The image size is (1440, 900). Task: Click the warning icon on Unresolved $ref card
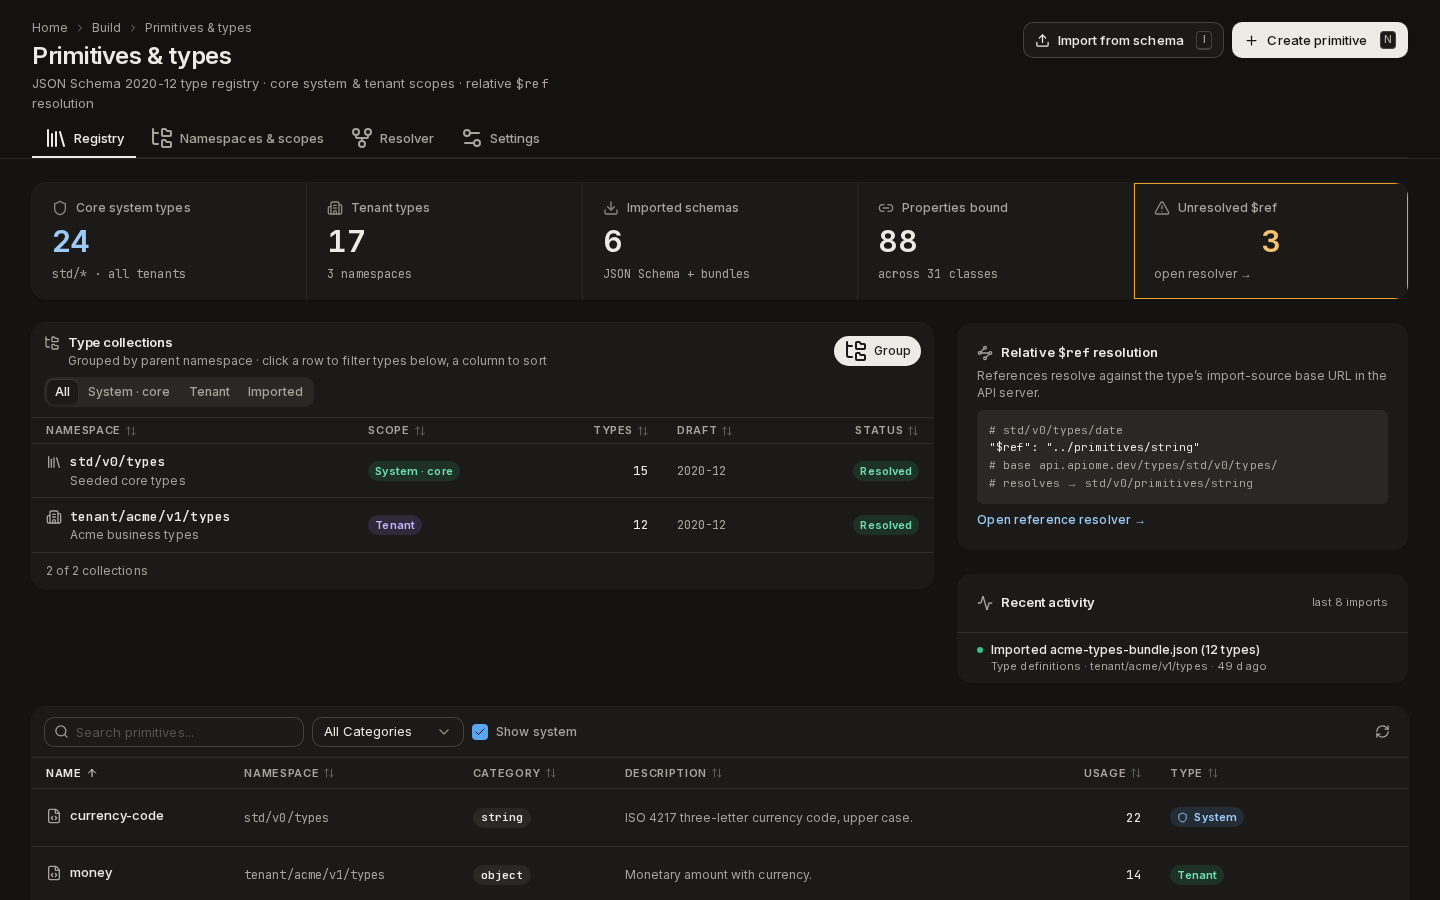click(1162, 208)
